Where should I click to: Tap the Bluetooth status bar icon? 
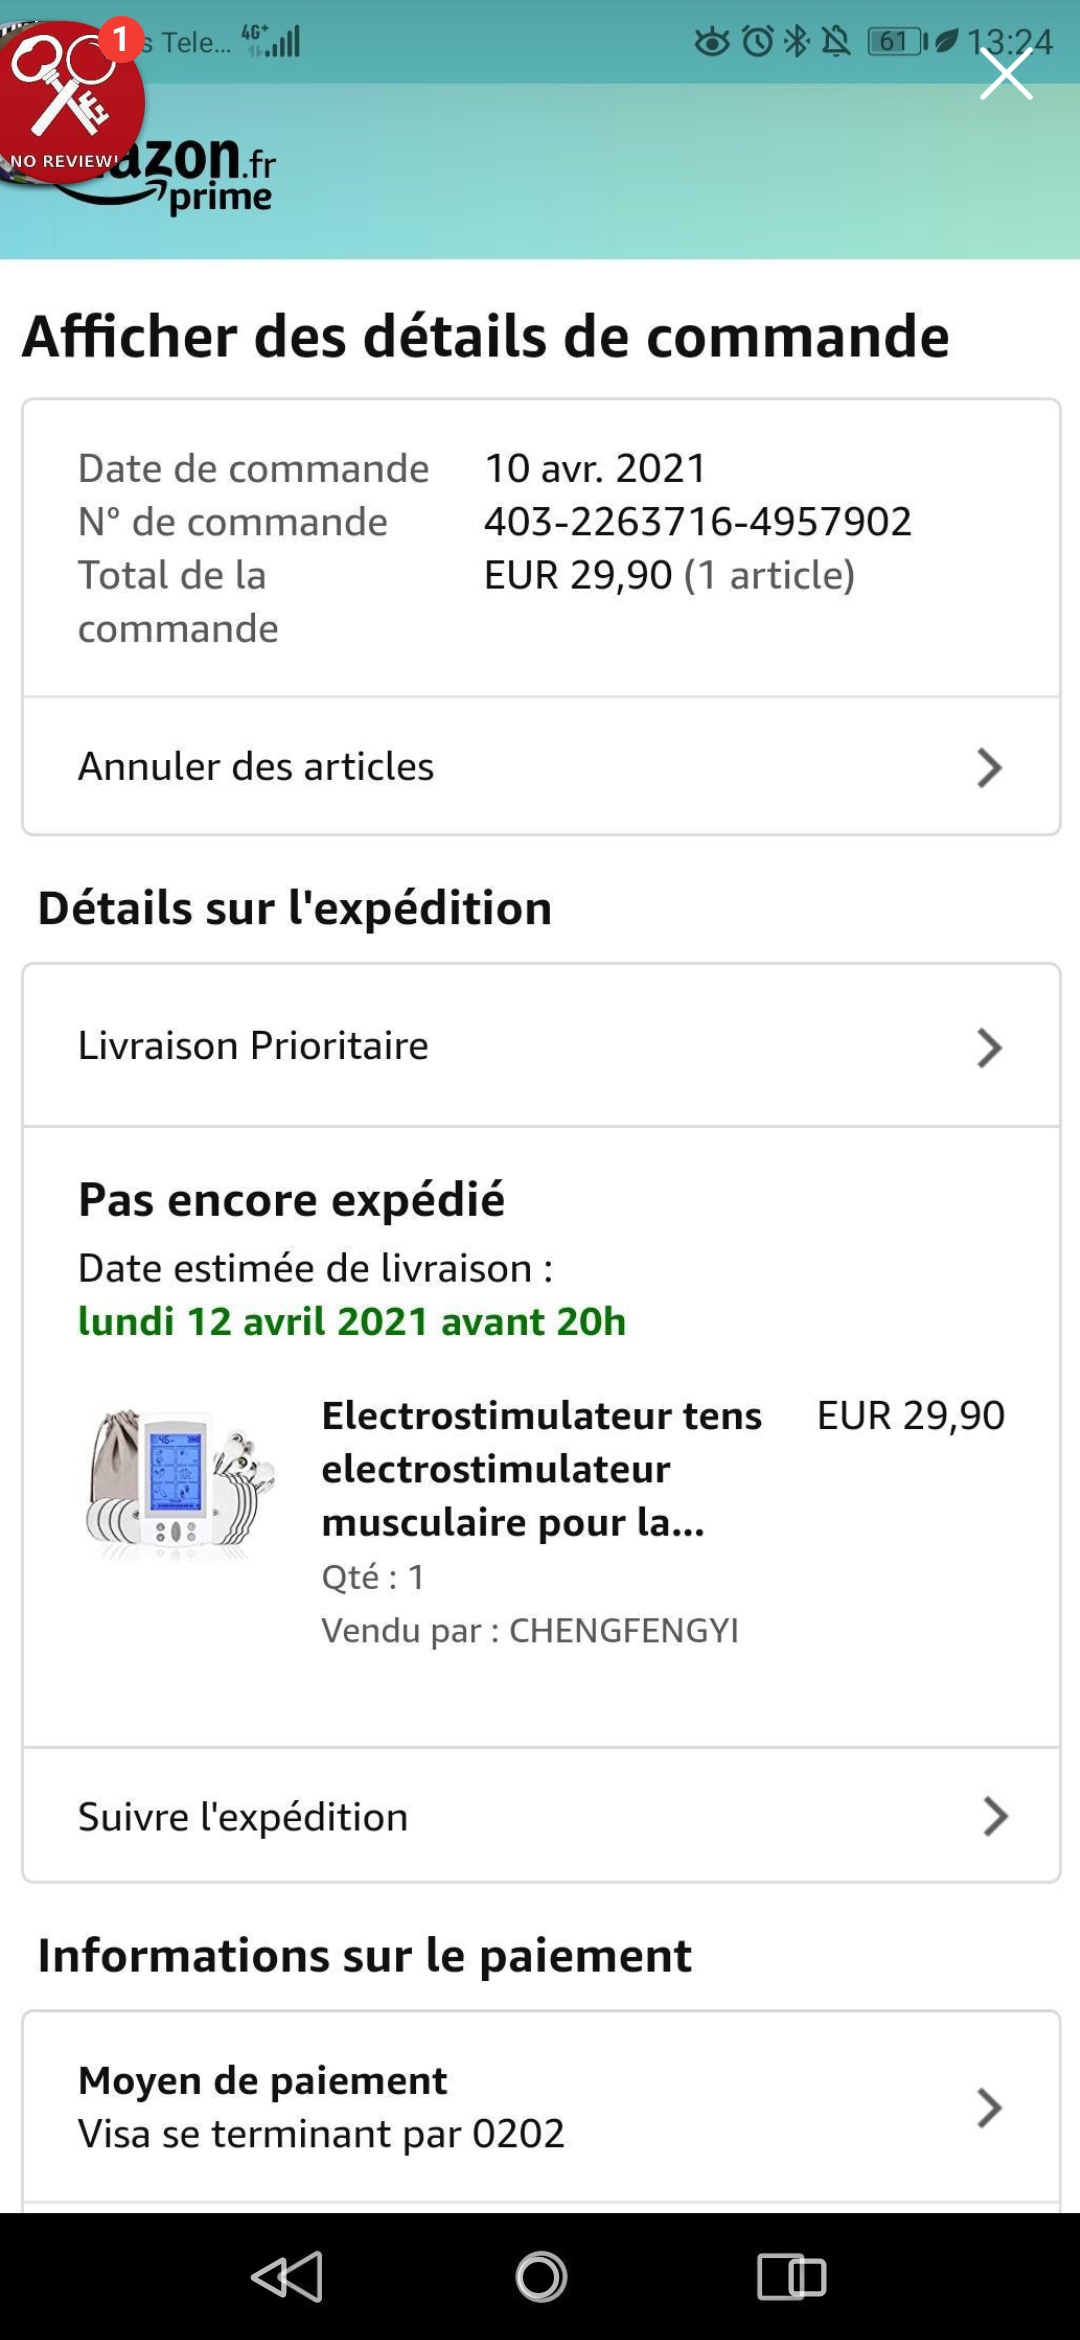pos(797,41)
